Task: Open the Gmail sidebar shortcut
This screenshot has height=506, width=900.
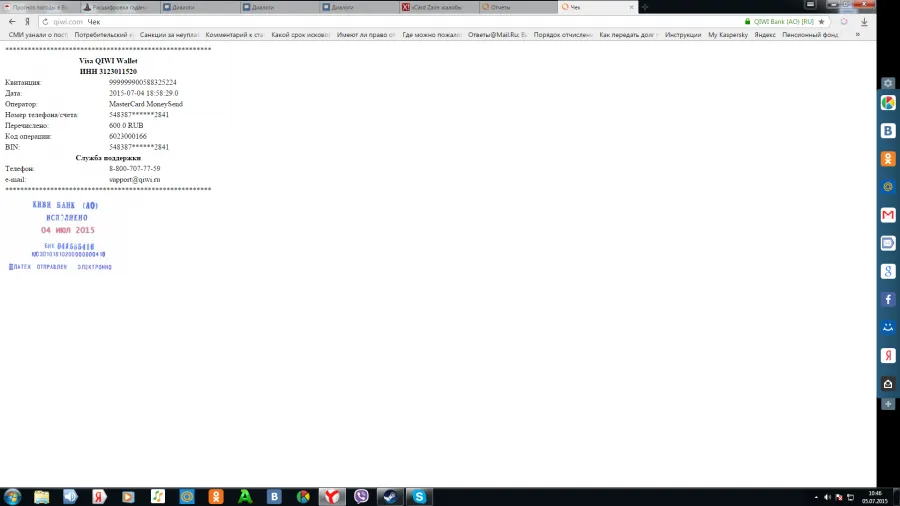Action: coord(888,215)
